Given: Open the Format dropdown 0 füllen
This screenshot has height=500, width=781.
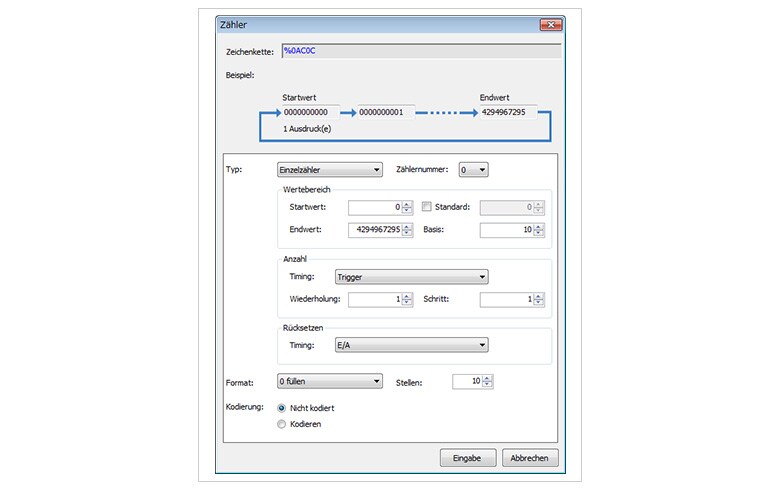Looking at the screenshot, I should tap(329, 381).
